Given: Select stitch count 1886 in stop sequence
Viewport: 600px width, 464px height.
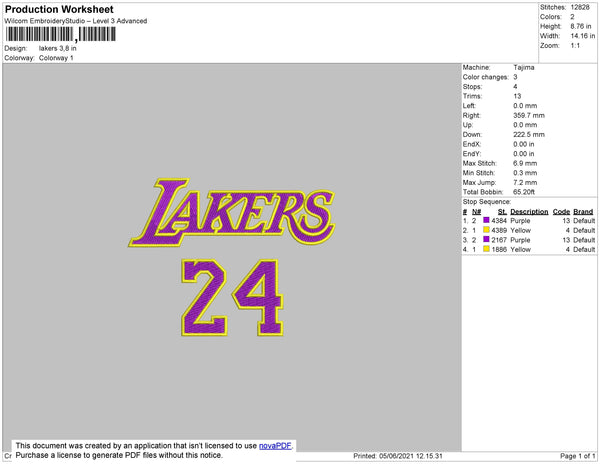Looking at the screenshot, I should tap(499, 249).
